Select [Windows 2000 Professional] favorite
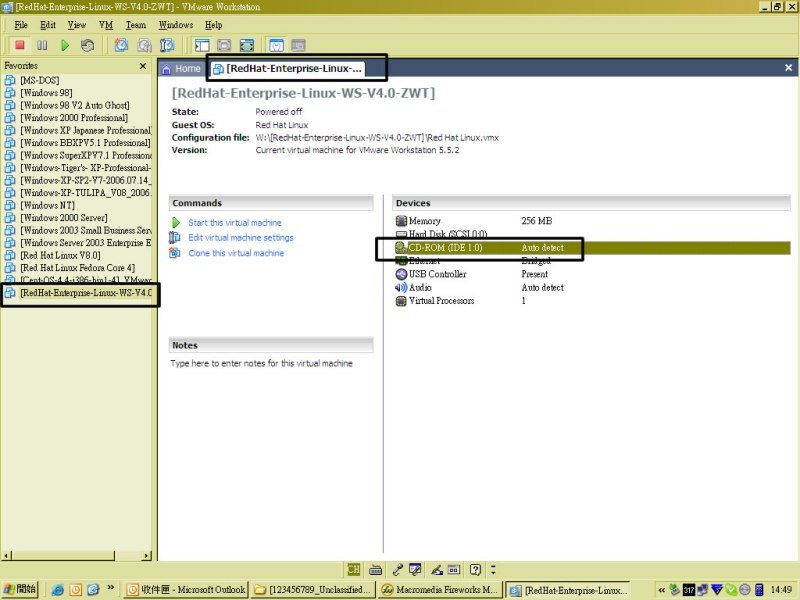Viewport: 800px width, 600px height. (x=74, y=118)
